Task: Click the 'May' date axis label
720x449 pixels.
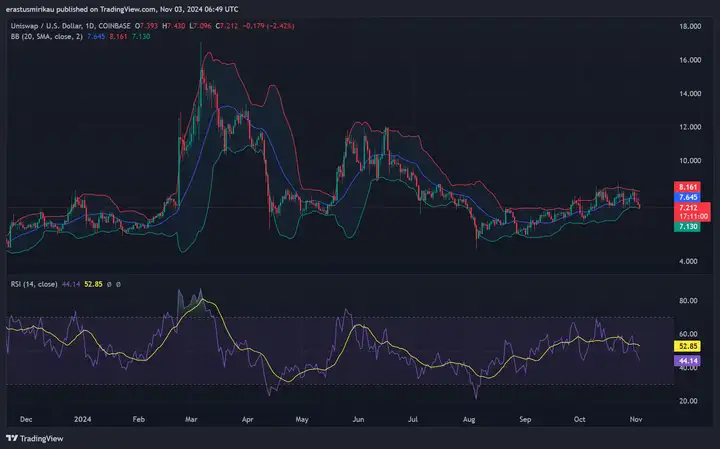Action: [x=302, y=419]
